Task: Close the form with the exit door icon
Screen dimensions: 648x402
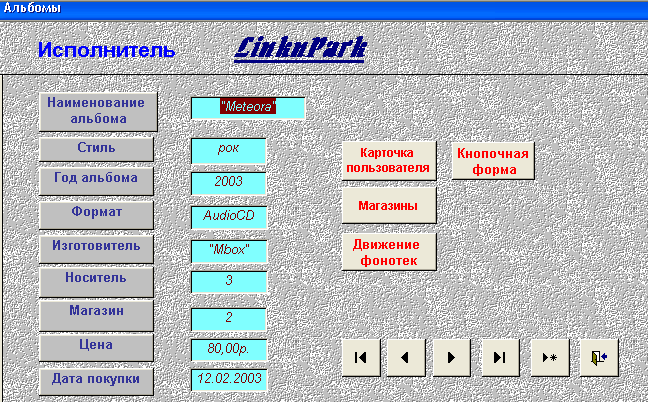Action: [599, 357]
